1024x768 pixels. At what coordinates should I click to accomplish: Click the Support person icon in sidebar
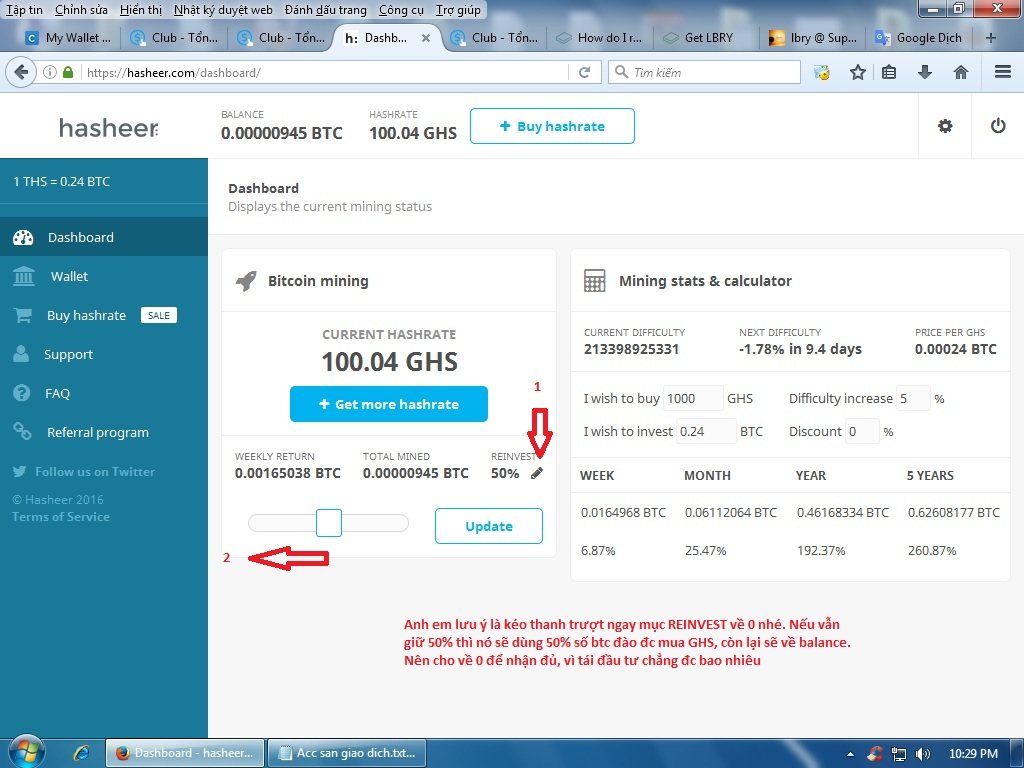(x=21, y=354)
